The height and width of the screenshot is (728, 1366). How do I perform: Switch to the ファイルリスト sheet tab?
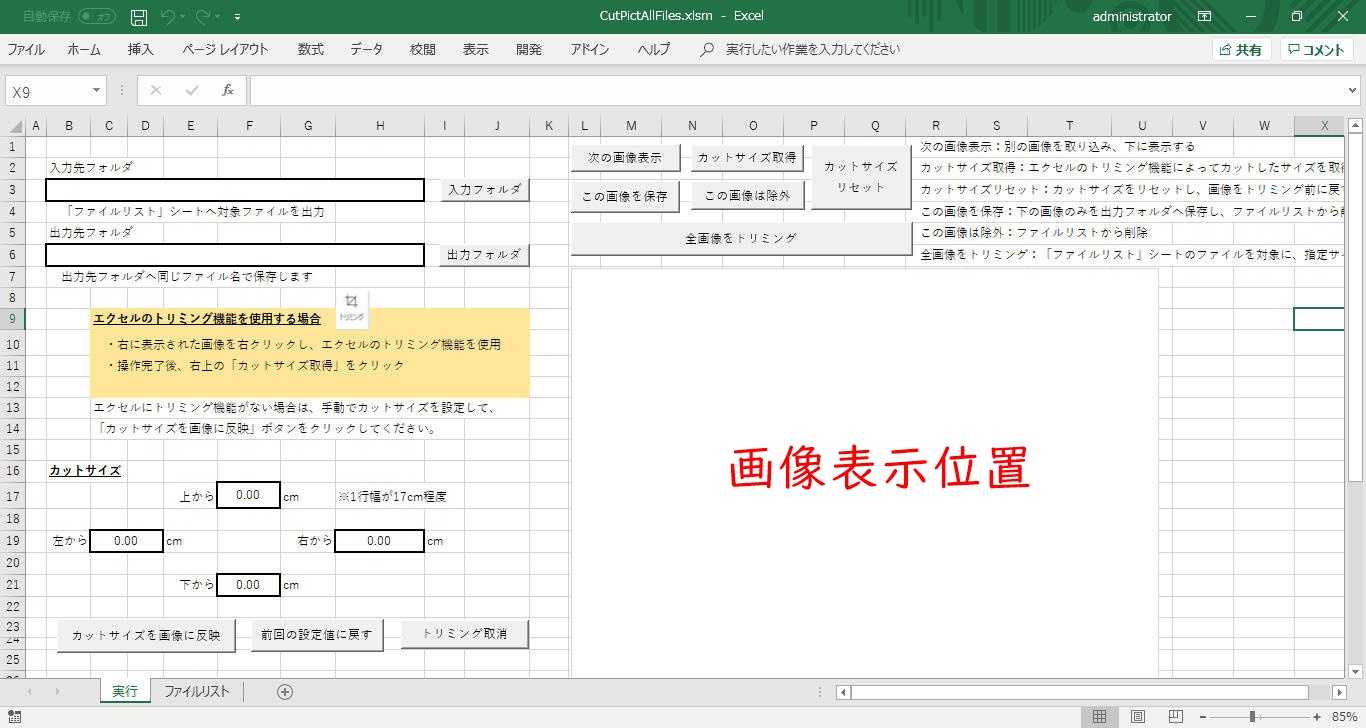(x=197, y=692)
